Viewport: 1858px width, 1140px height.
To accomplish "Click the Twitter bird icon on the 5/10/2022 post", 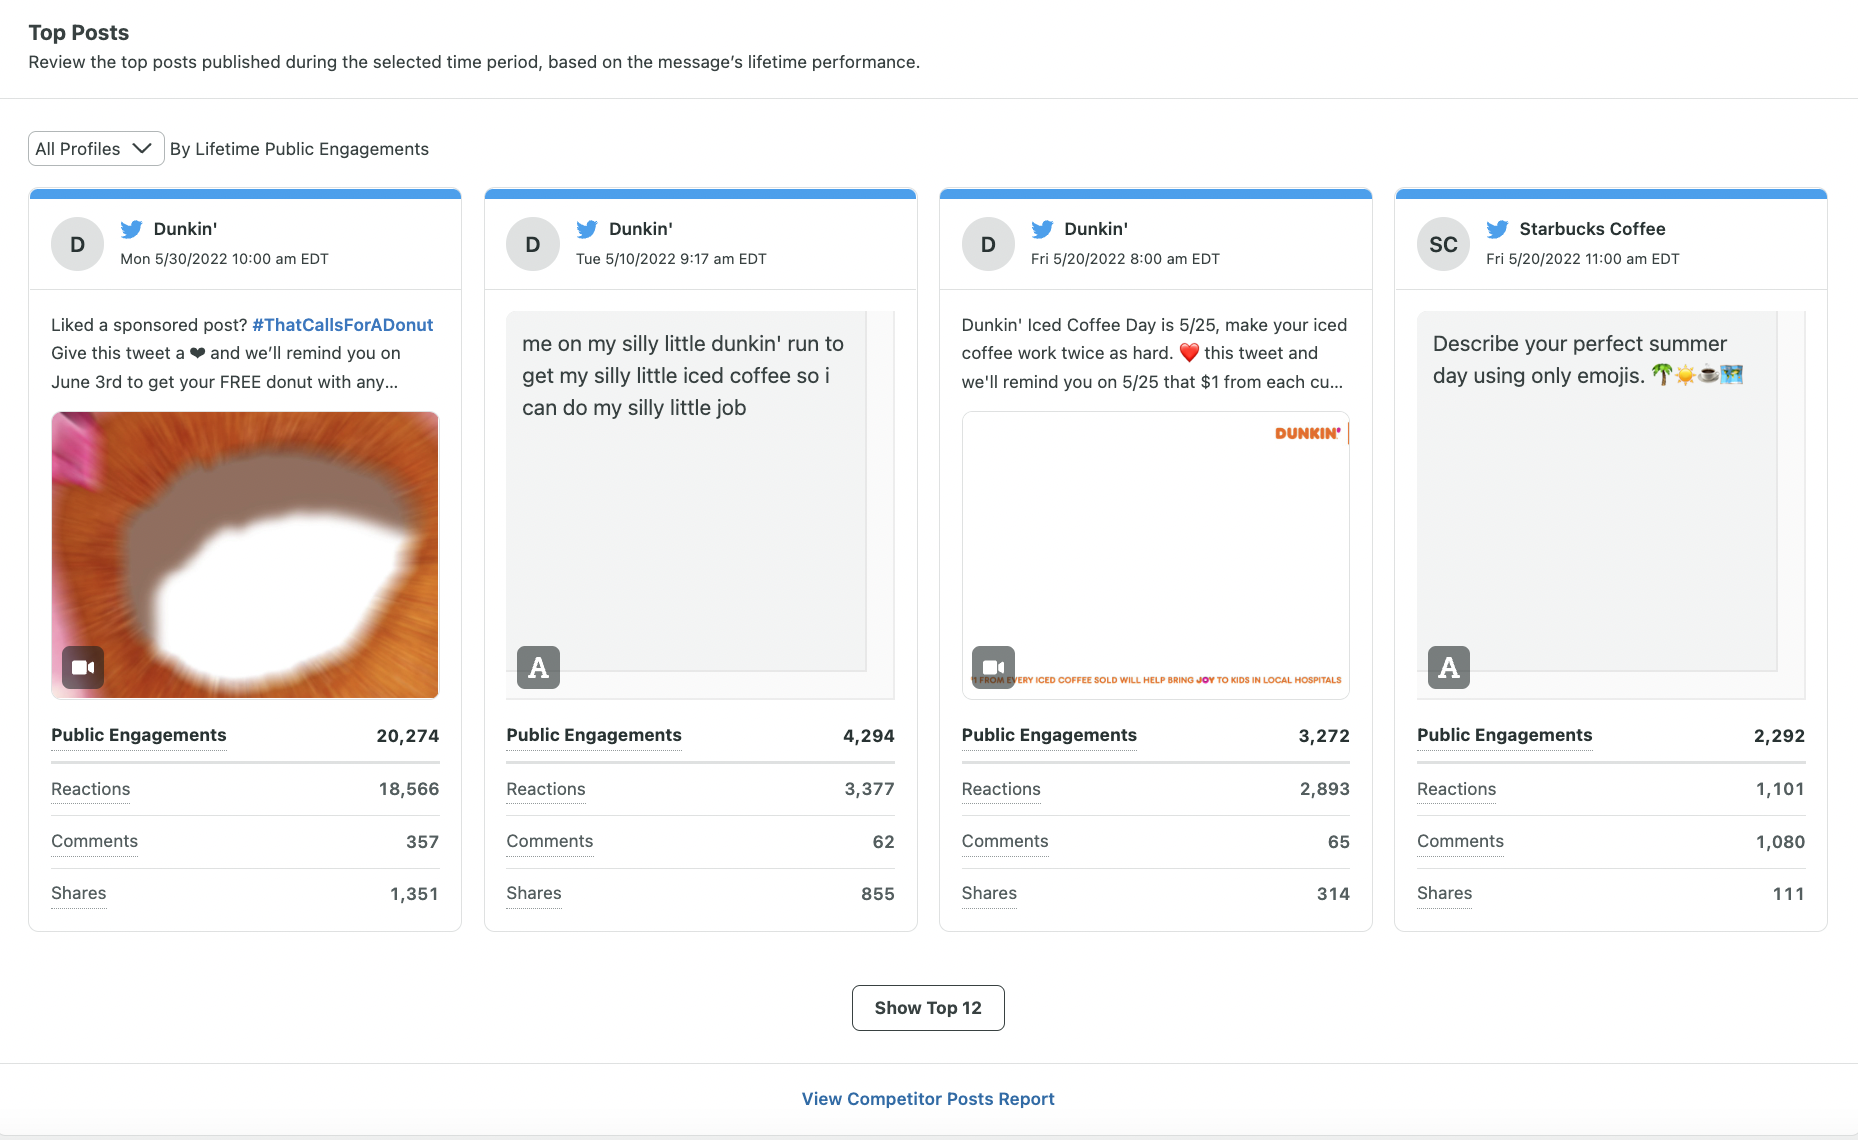I will point(587,229).
